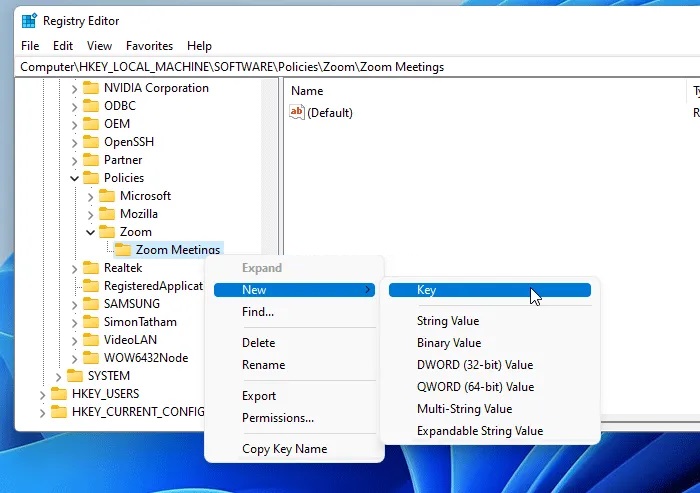Select the Partner tree item
This screenshot has width=700, height=493.
tap(123, 160)
